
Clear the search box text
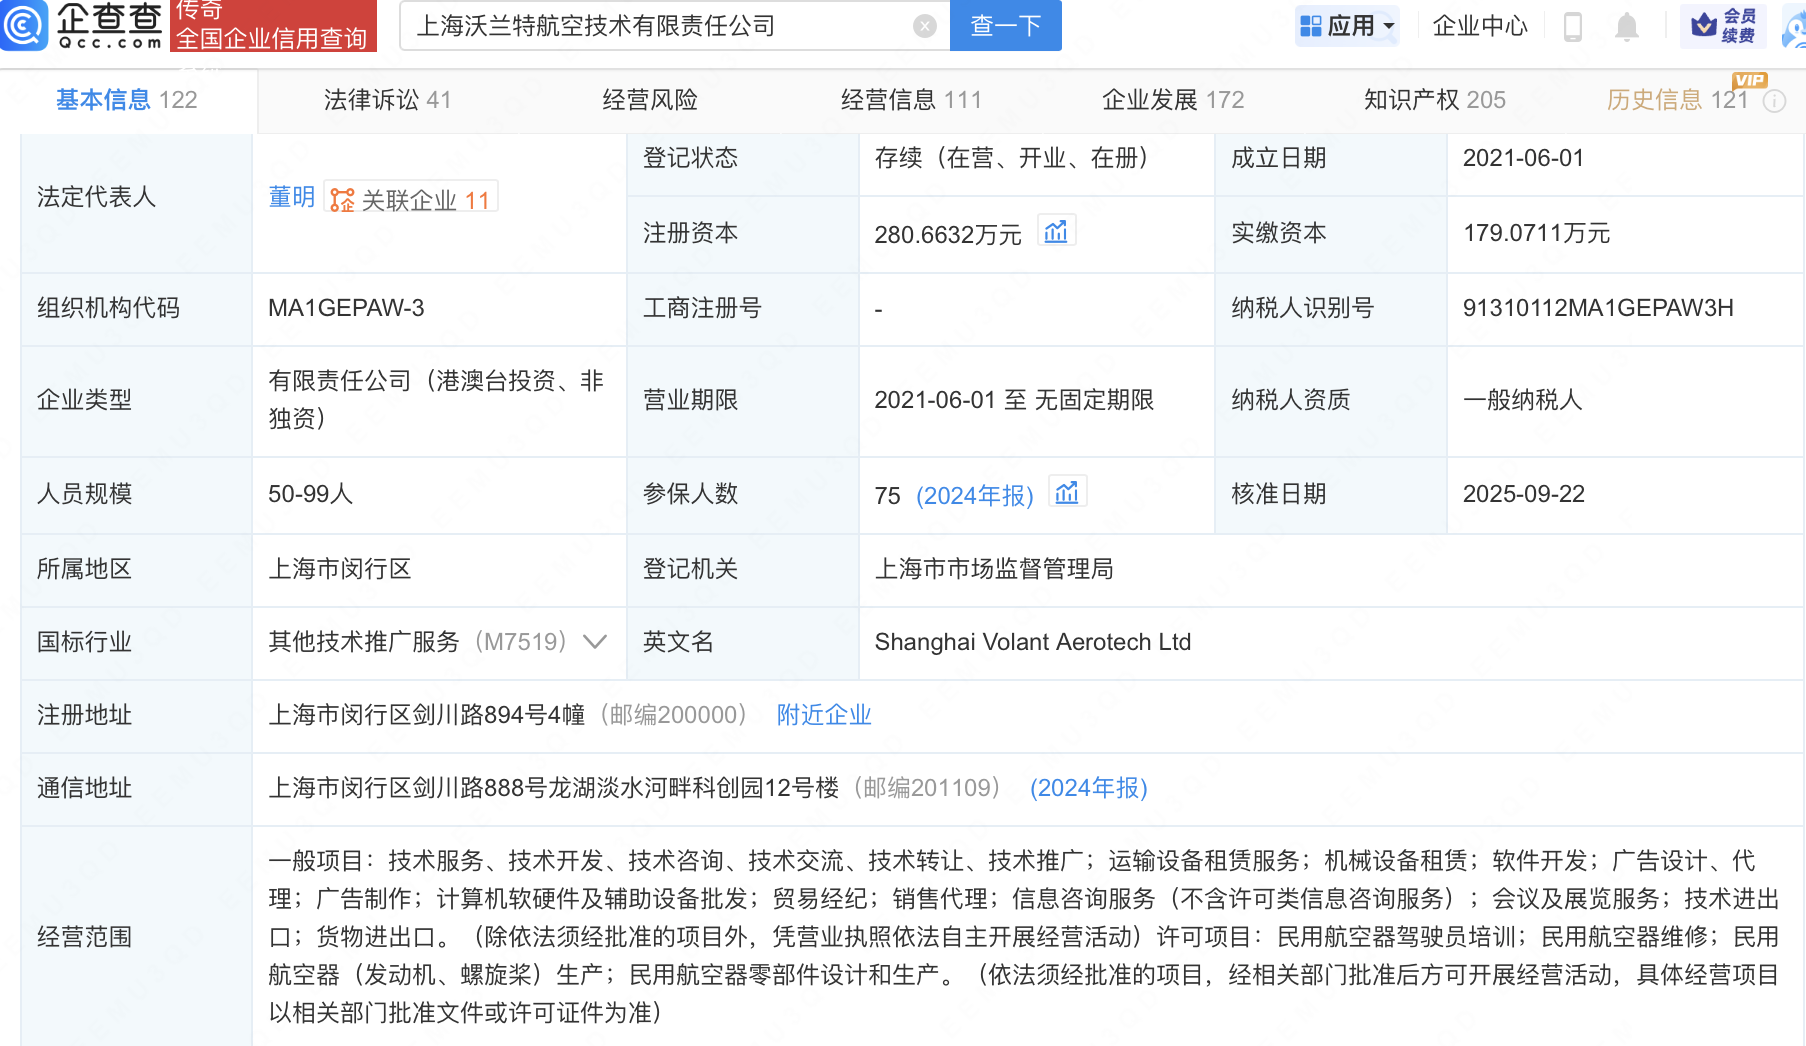coord(925,26)
